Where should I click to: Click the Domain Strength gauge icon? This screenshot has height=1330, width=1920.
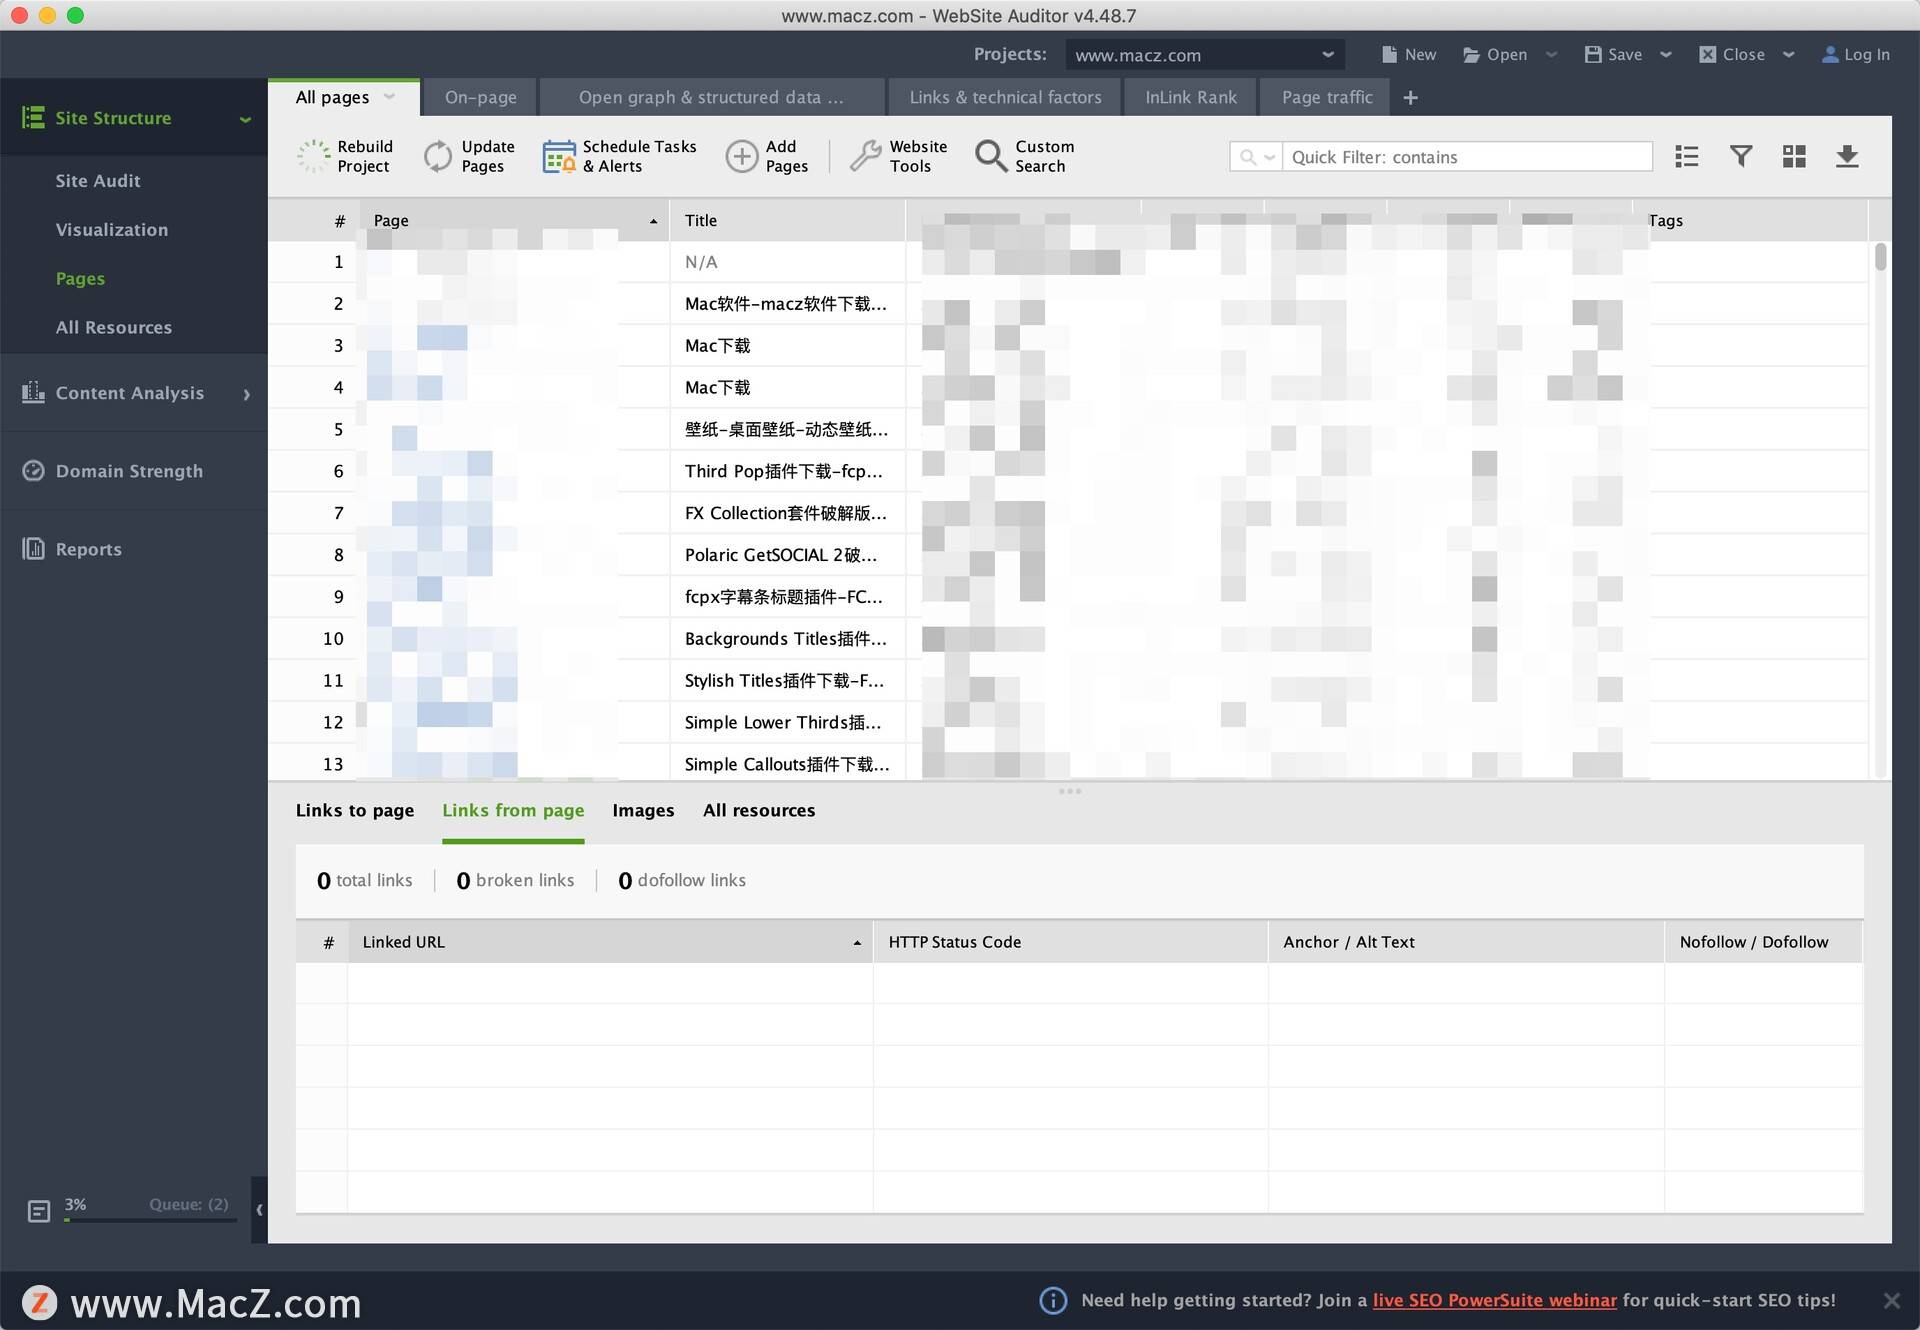click(x=33, y=470)
